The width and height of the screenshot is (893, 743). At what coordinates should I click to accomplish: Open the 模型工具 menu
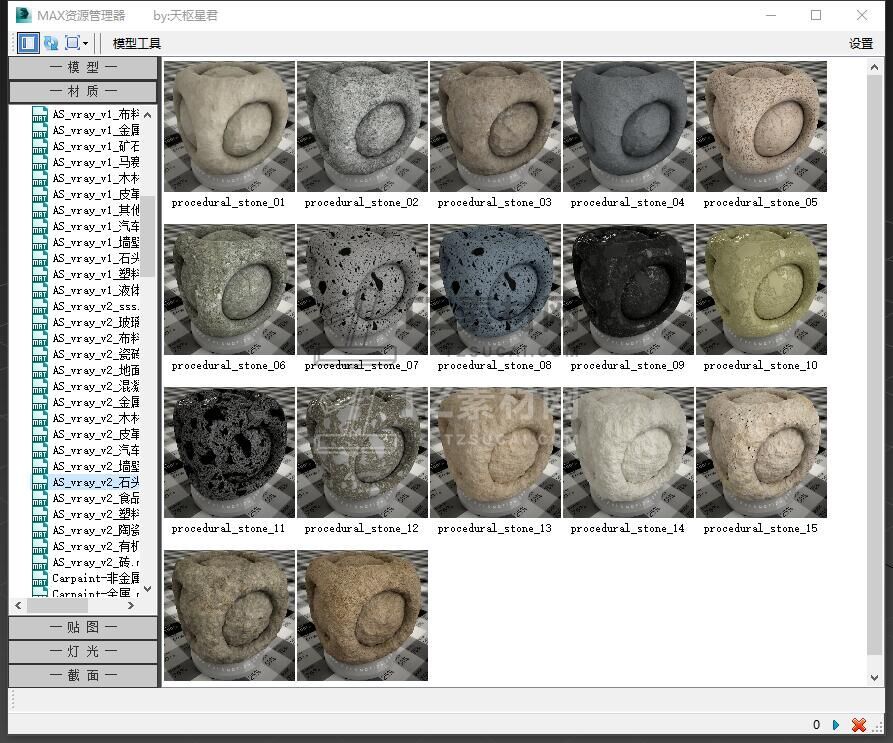136,44
